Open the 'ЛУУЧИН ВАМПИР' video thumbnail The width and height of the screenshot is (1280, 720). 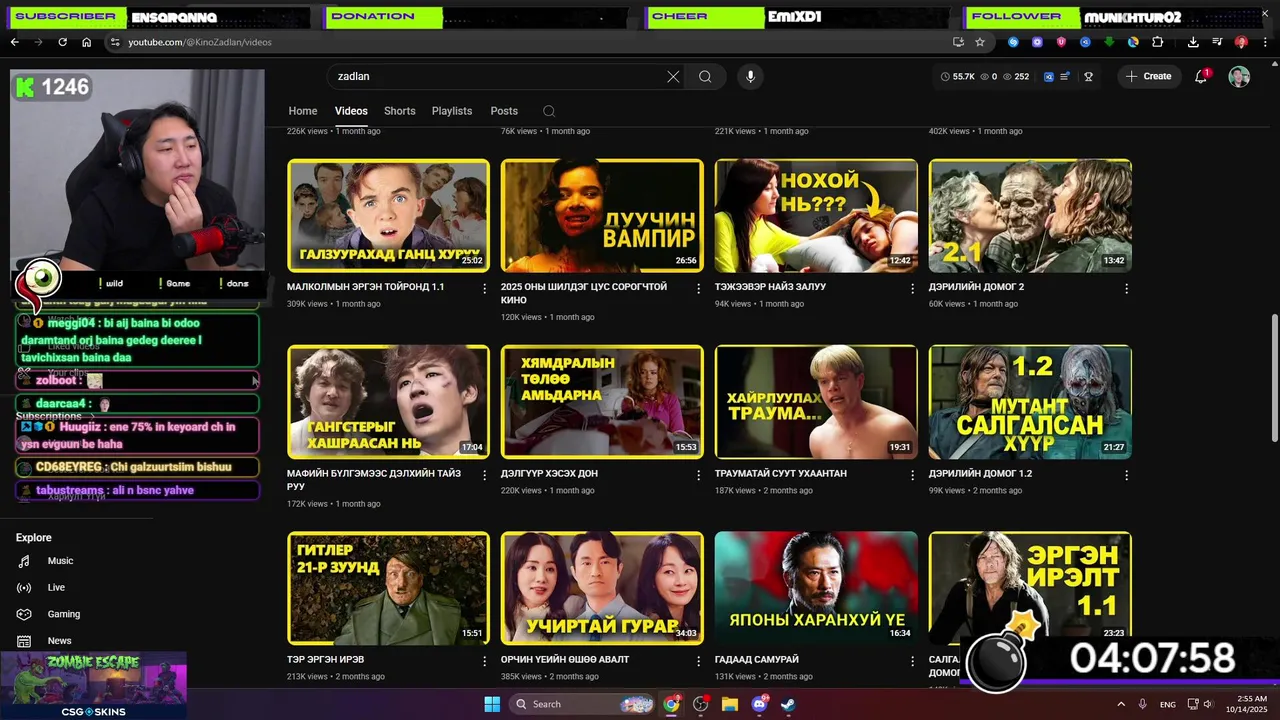602,215
